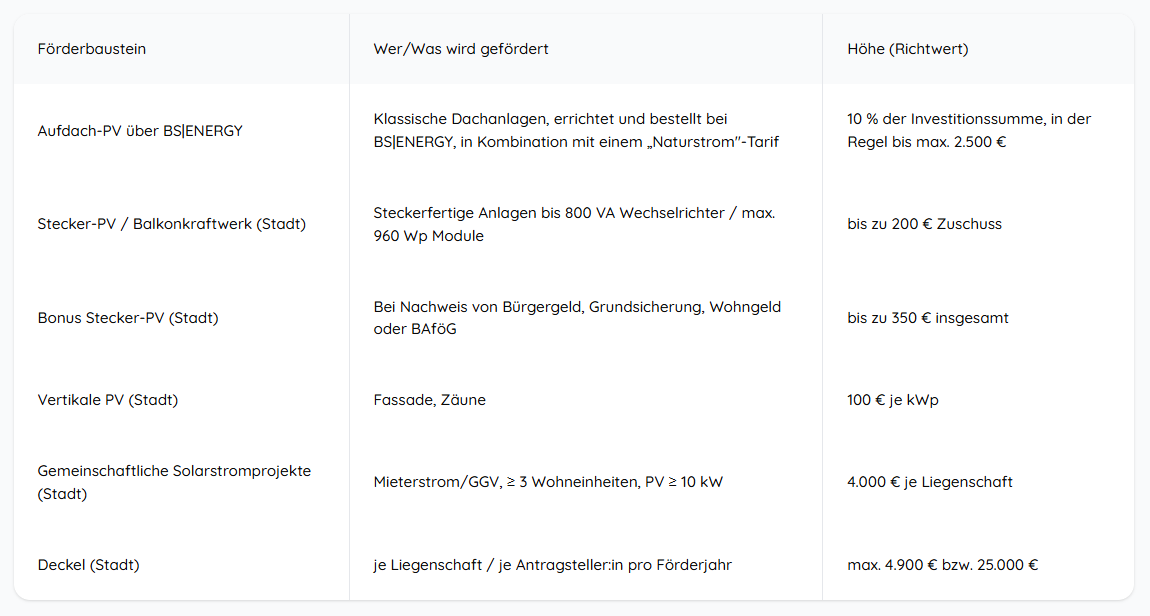Click the bis zu 200 € Zuschuss value

click(924, 224)
